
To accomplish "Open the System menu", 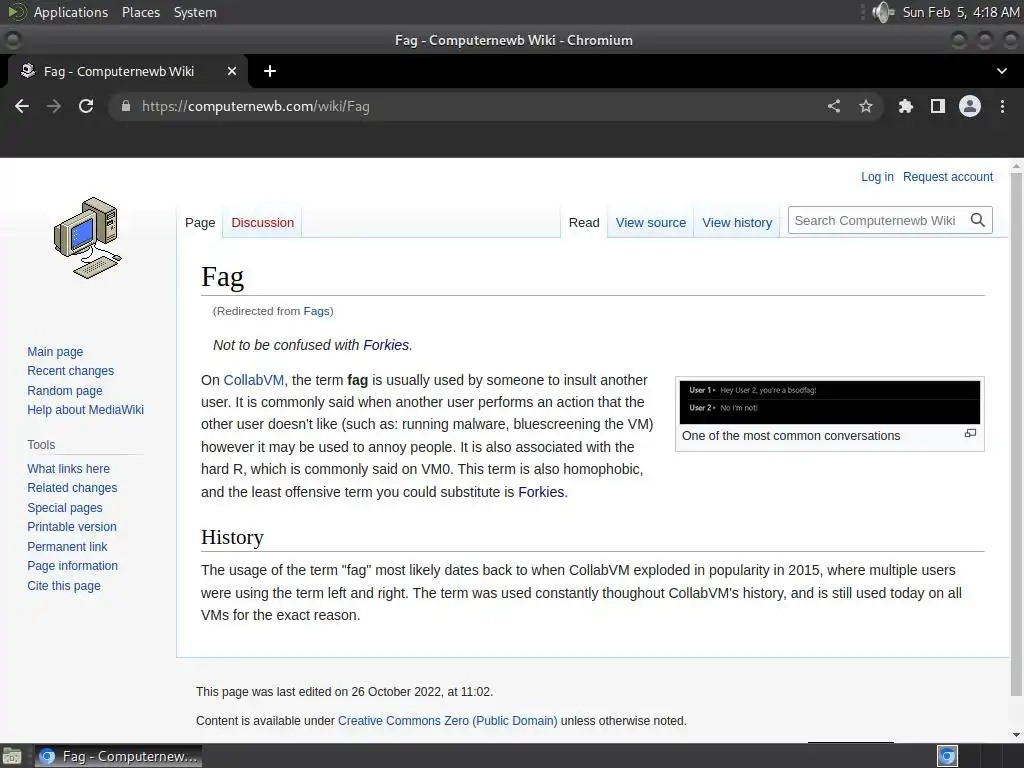I will [195, 12].
